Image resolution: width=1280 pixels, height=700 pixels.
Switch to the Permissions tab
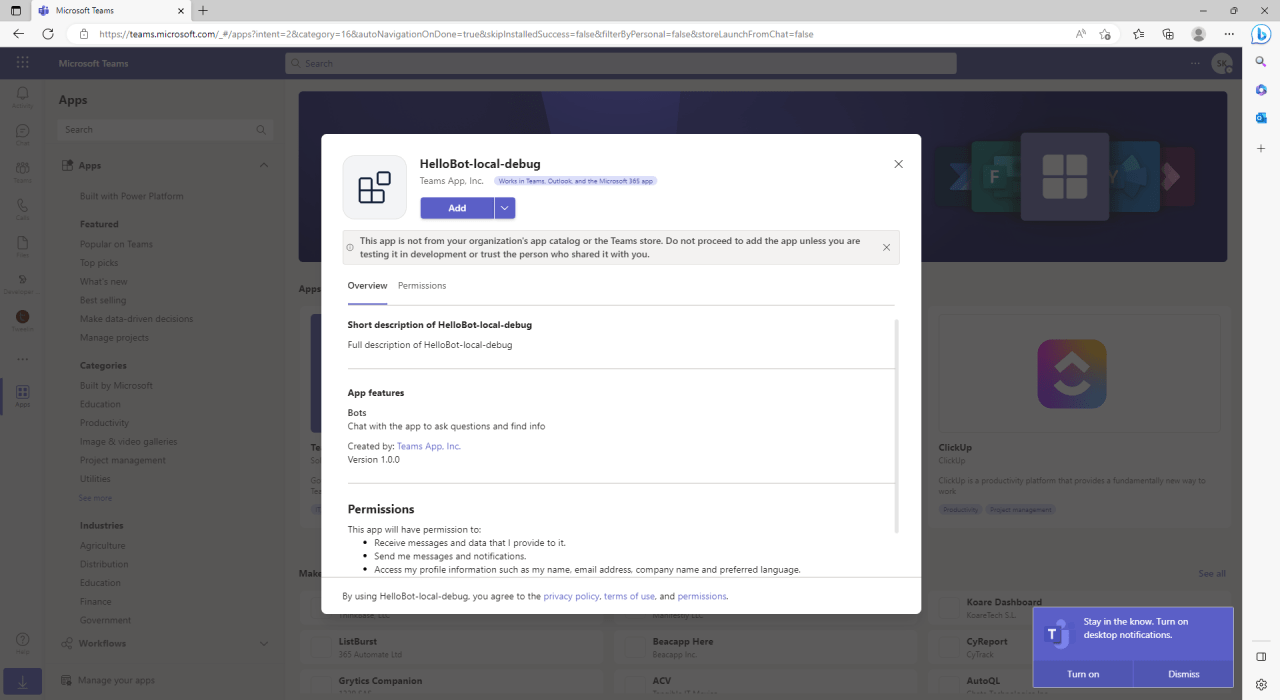pyautogui.click(x=421, y=285)
